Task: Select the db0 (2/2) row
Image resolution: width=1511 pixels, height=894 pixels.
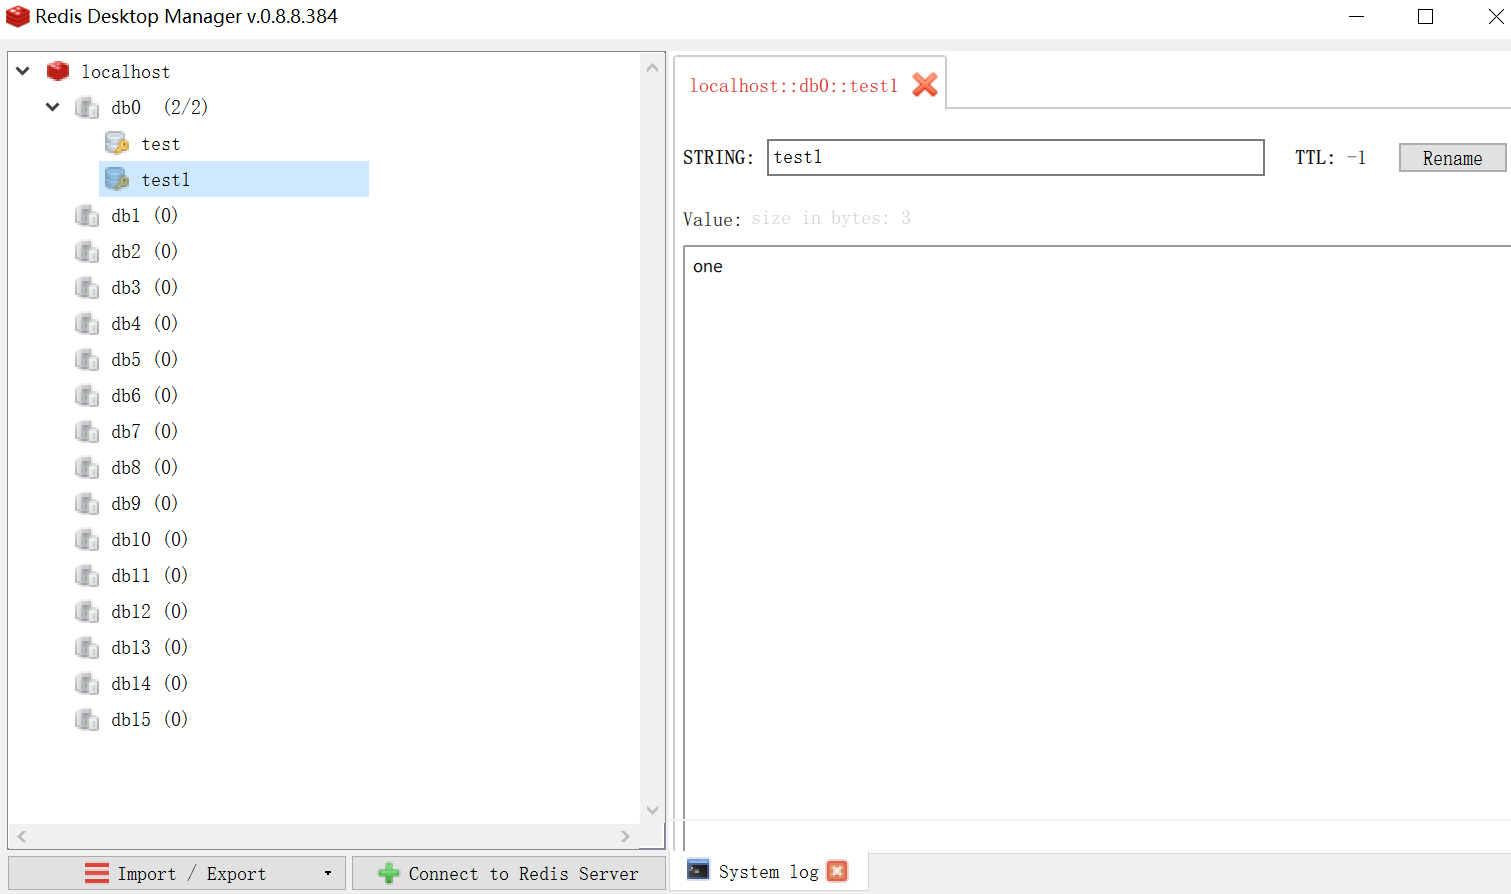Action: (x=160, y=107)
